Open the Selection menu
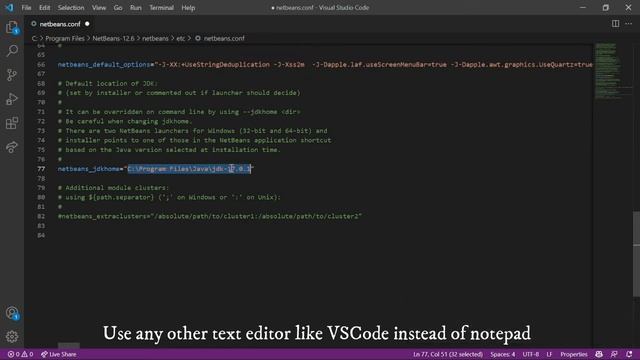640x360 pixels. [71, 8]
